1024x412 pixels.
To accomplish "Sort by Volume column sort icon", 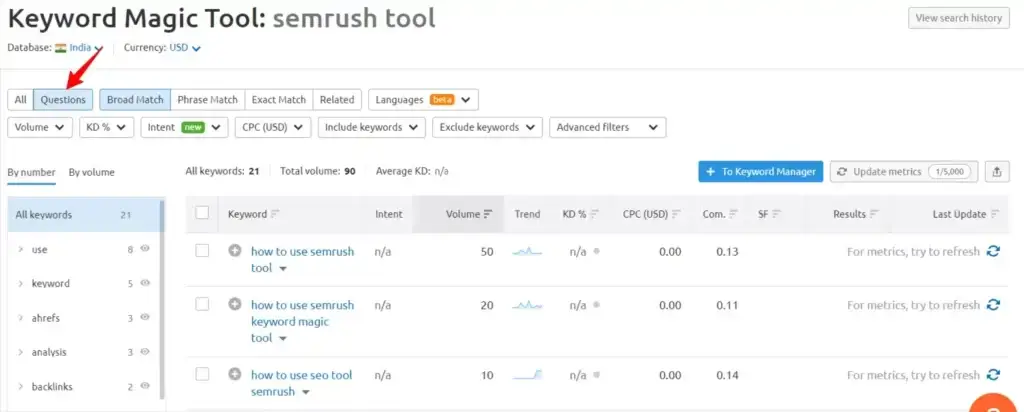I will pyautogui.click(x=488, y=214).
